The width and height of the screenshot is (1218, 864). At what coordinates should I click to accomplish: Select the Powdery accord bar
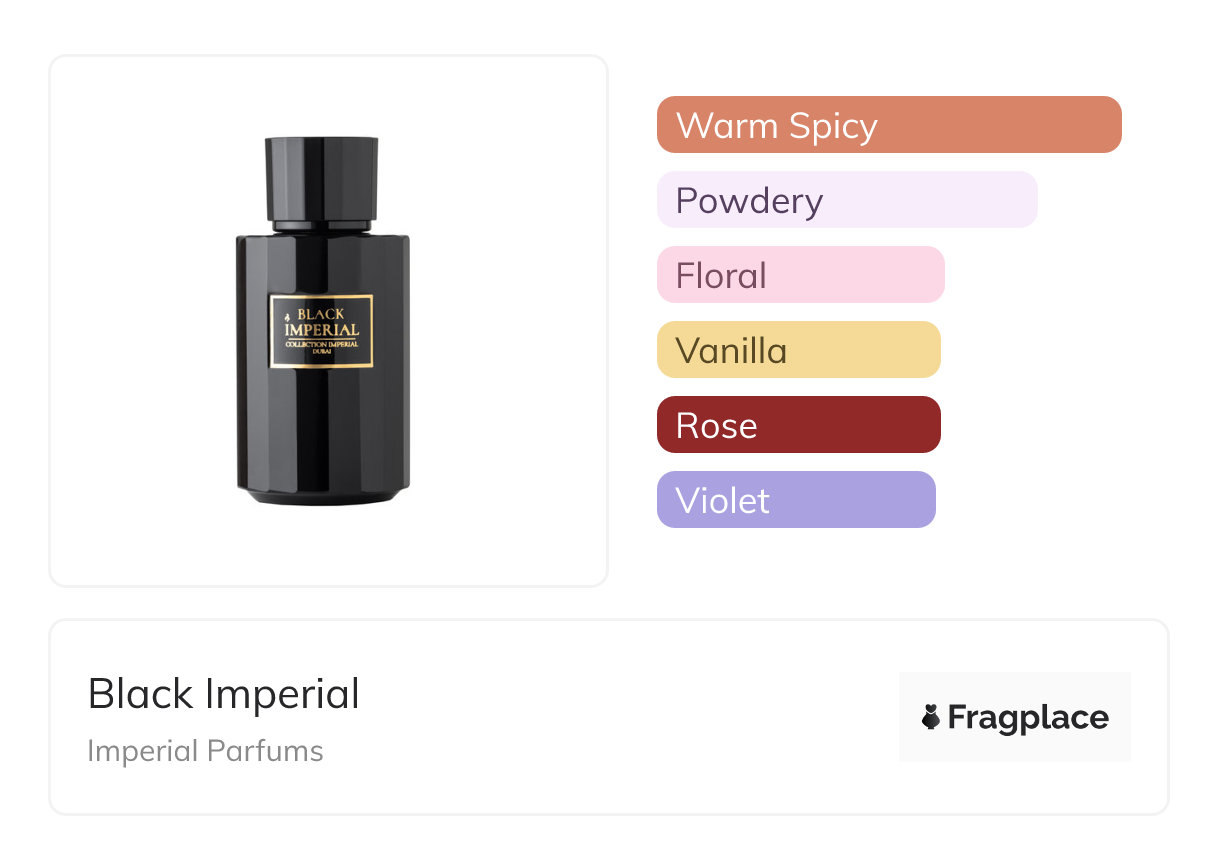pos(847,200)
